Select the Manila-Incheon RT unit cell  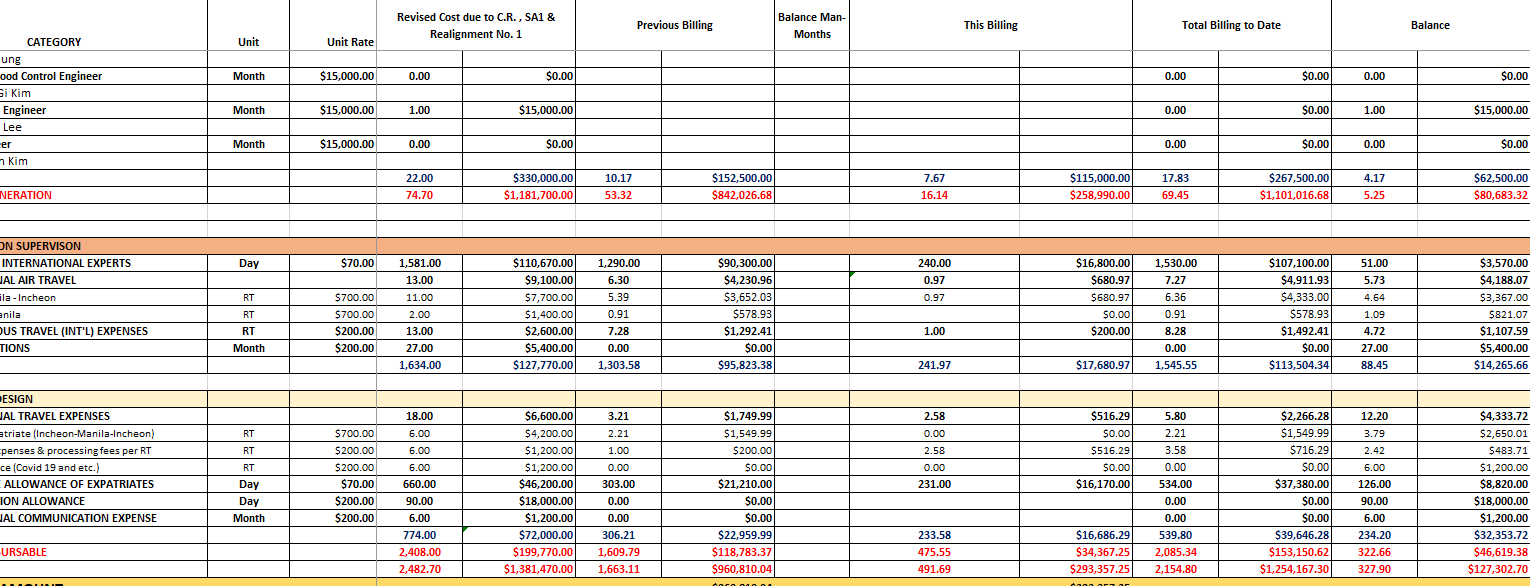tap(247, 297)
